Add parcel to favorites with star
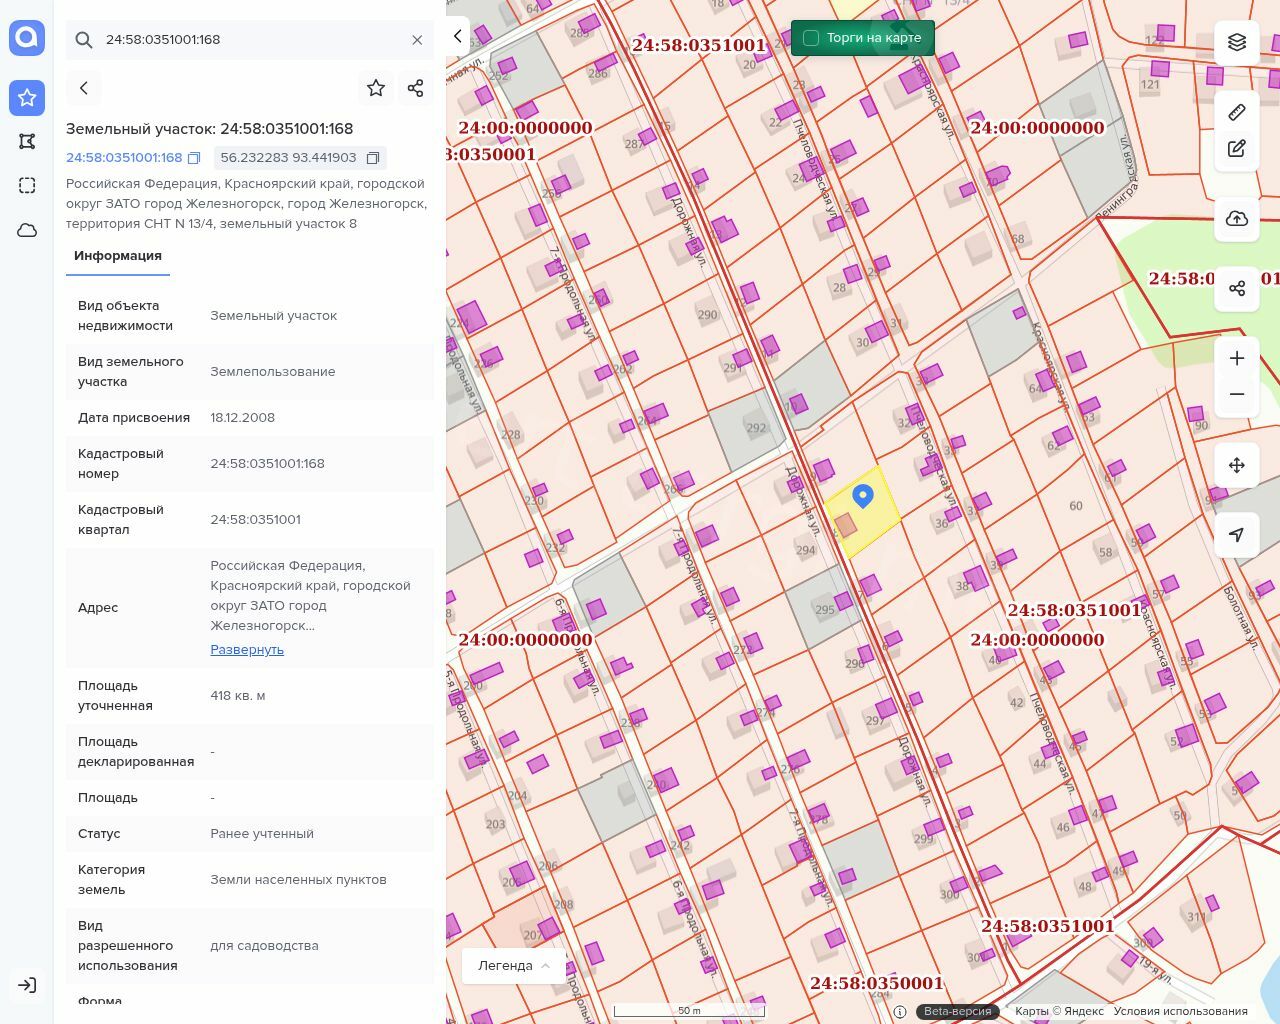This screenshot has height=1024, width=1280. tap(376, 88)
